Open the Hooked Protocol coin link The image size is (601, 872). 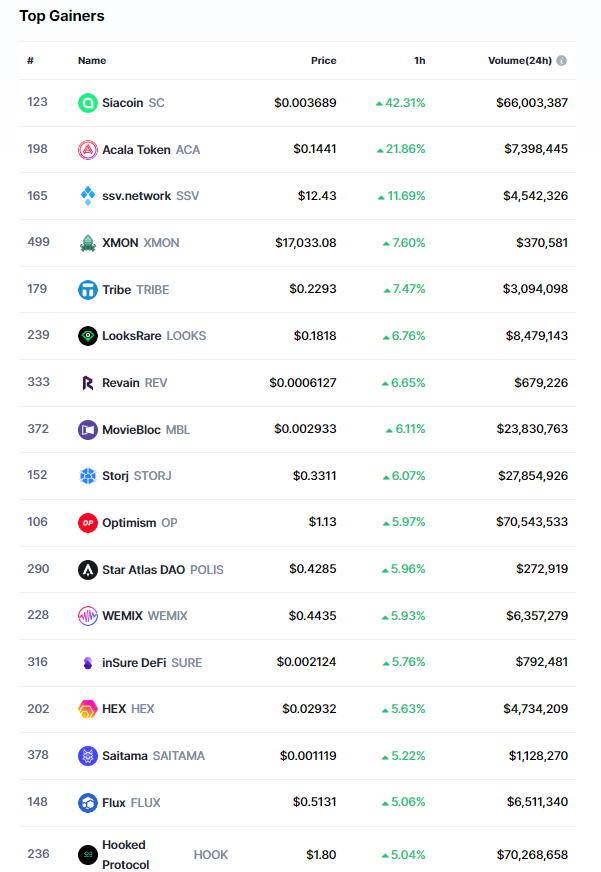tap(126, 855)
